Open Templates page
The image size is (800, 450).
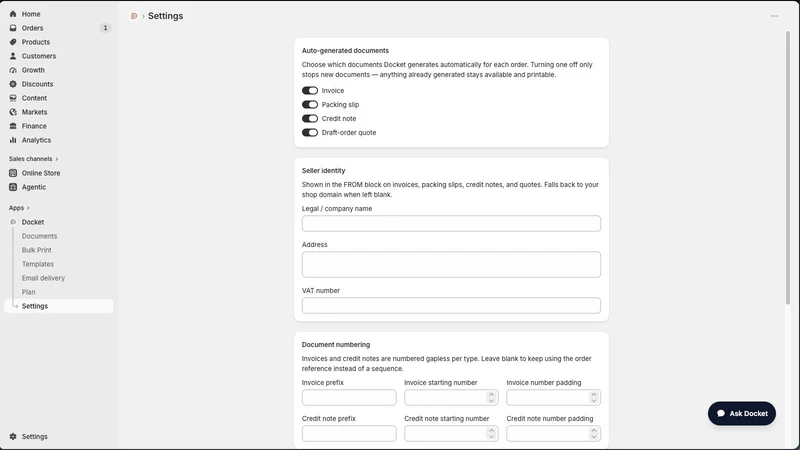pyautogui.click(x=37, y=264)
